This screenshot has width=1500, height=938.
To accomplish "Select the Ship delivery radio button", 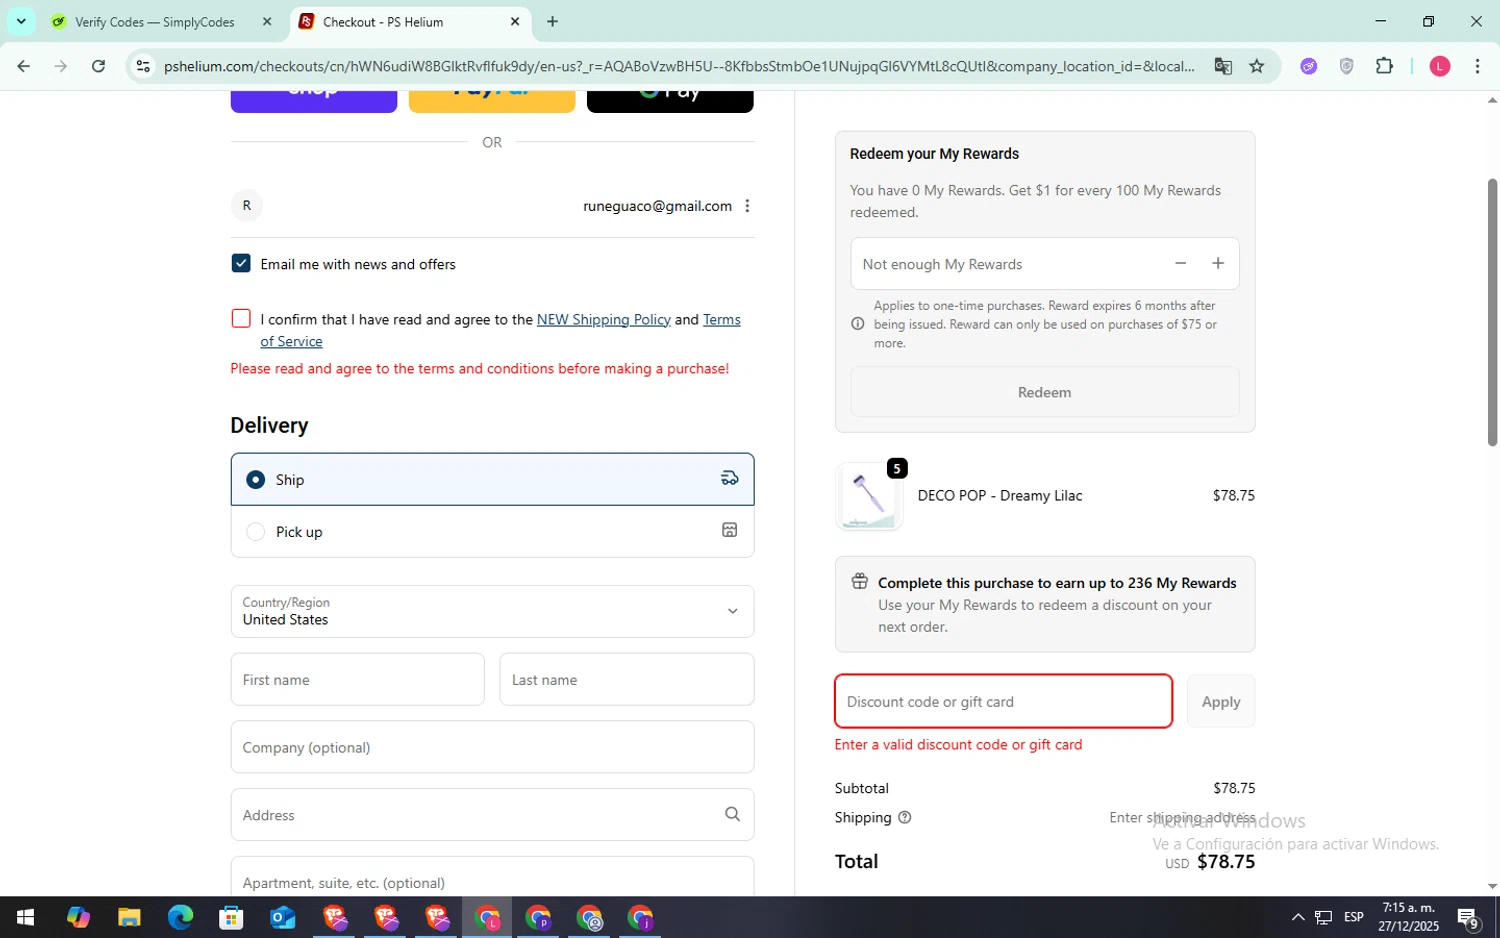I will (256, 480).
